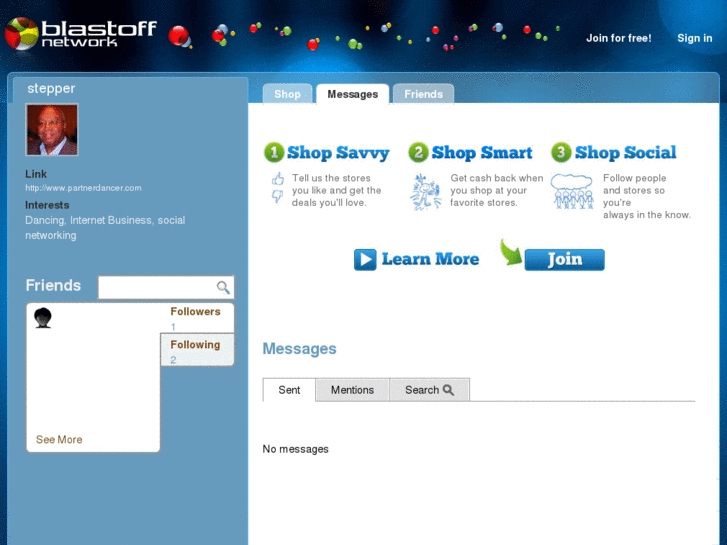
Task: Select the Sent messages tab
Action: [x=289, y=390]
